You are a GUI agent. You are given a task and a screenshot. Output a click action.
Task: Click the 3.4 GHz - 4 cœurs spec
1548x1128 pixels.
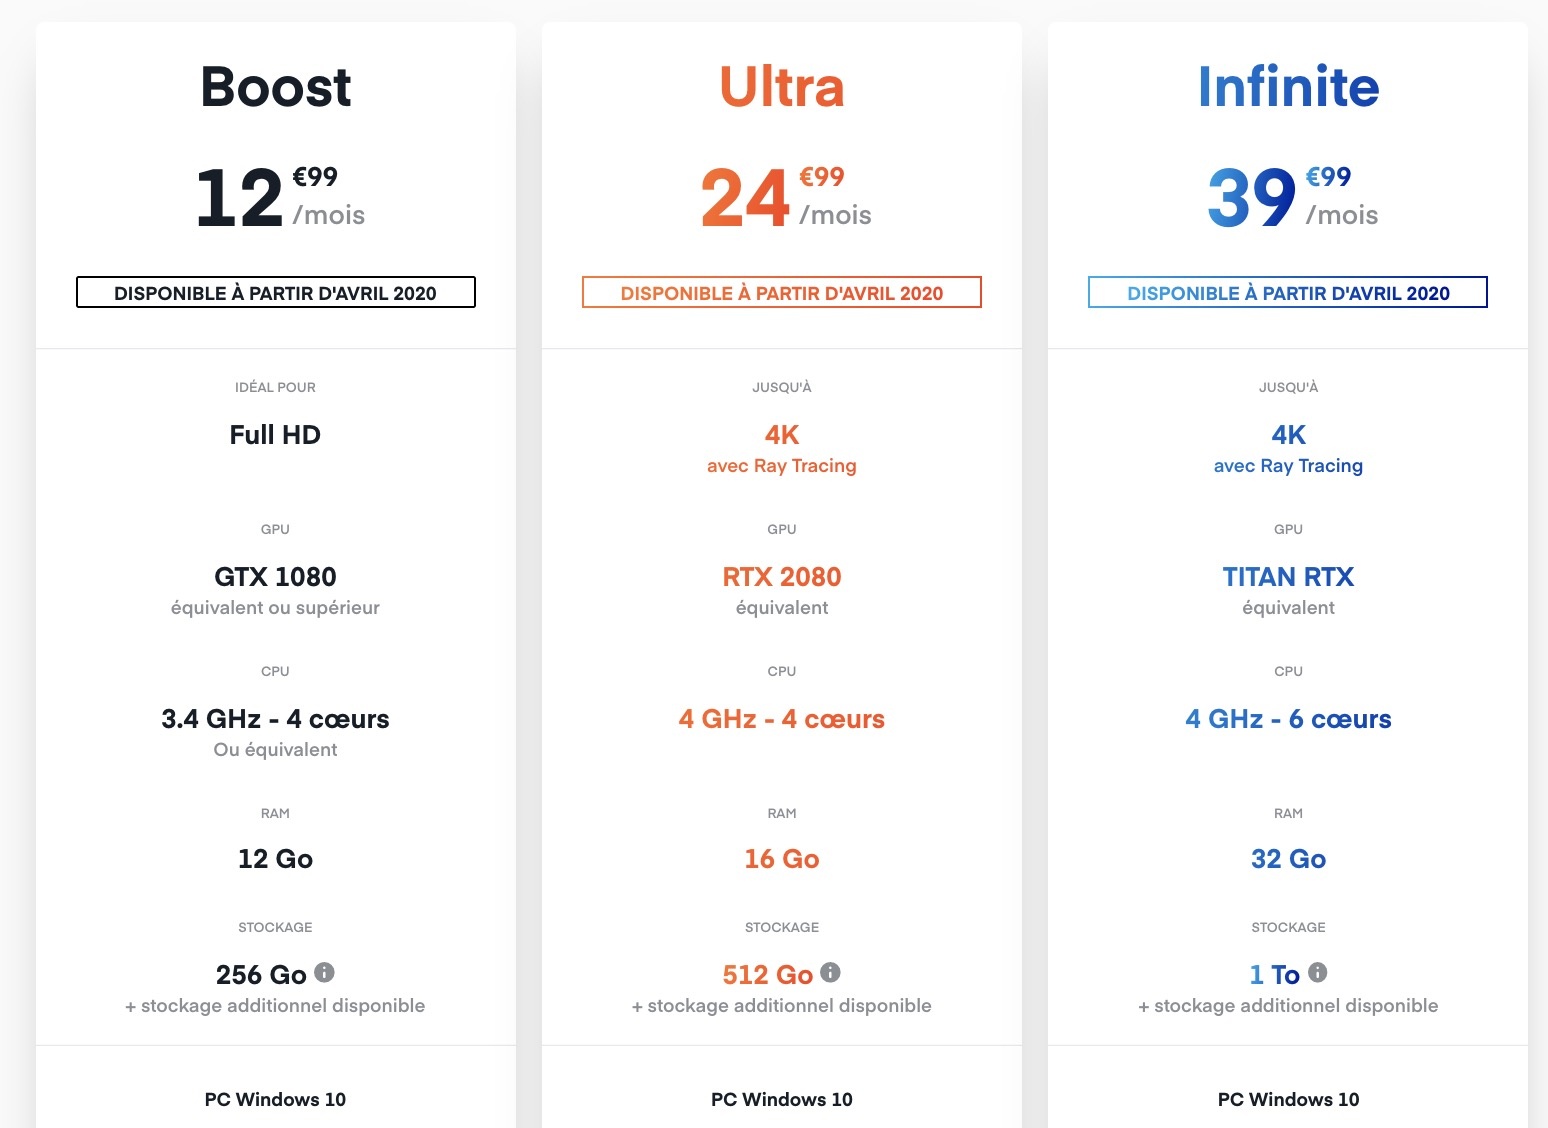[276, 719]
